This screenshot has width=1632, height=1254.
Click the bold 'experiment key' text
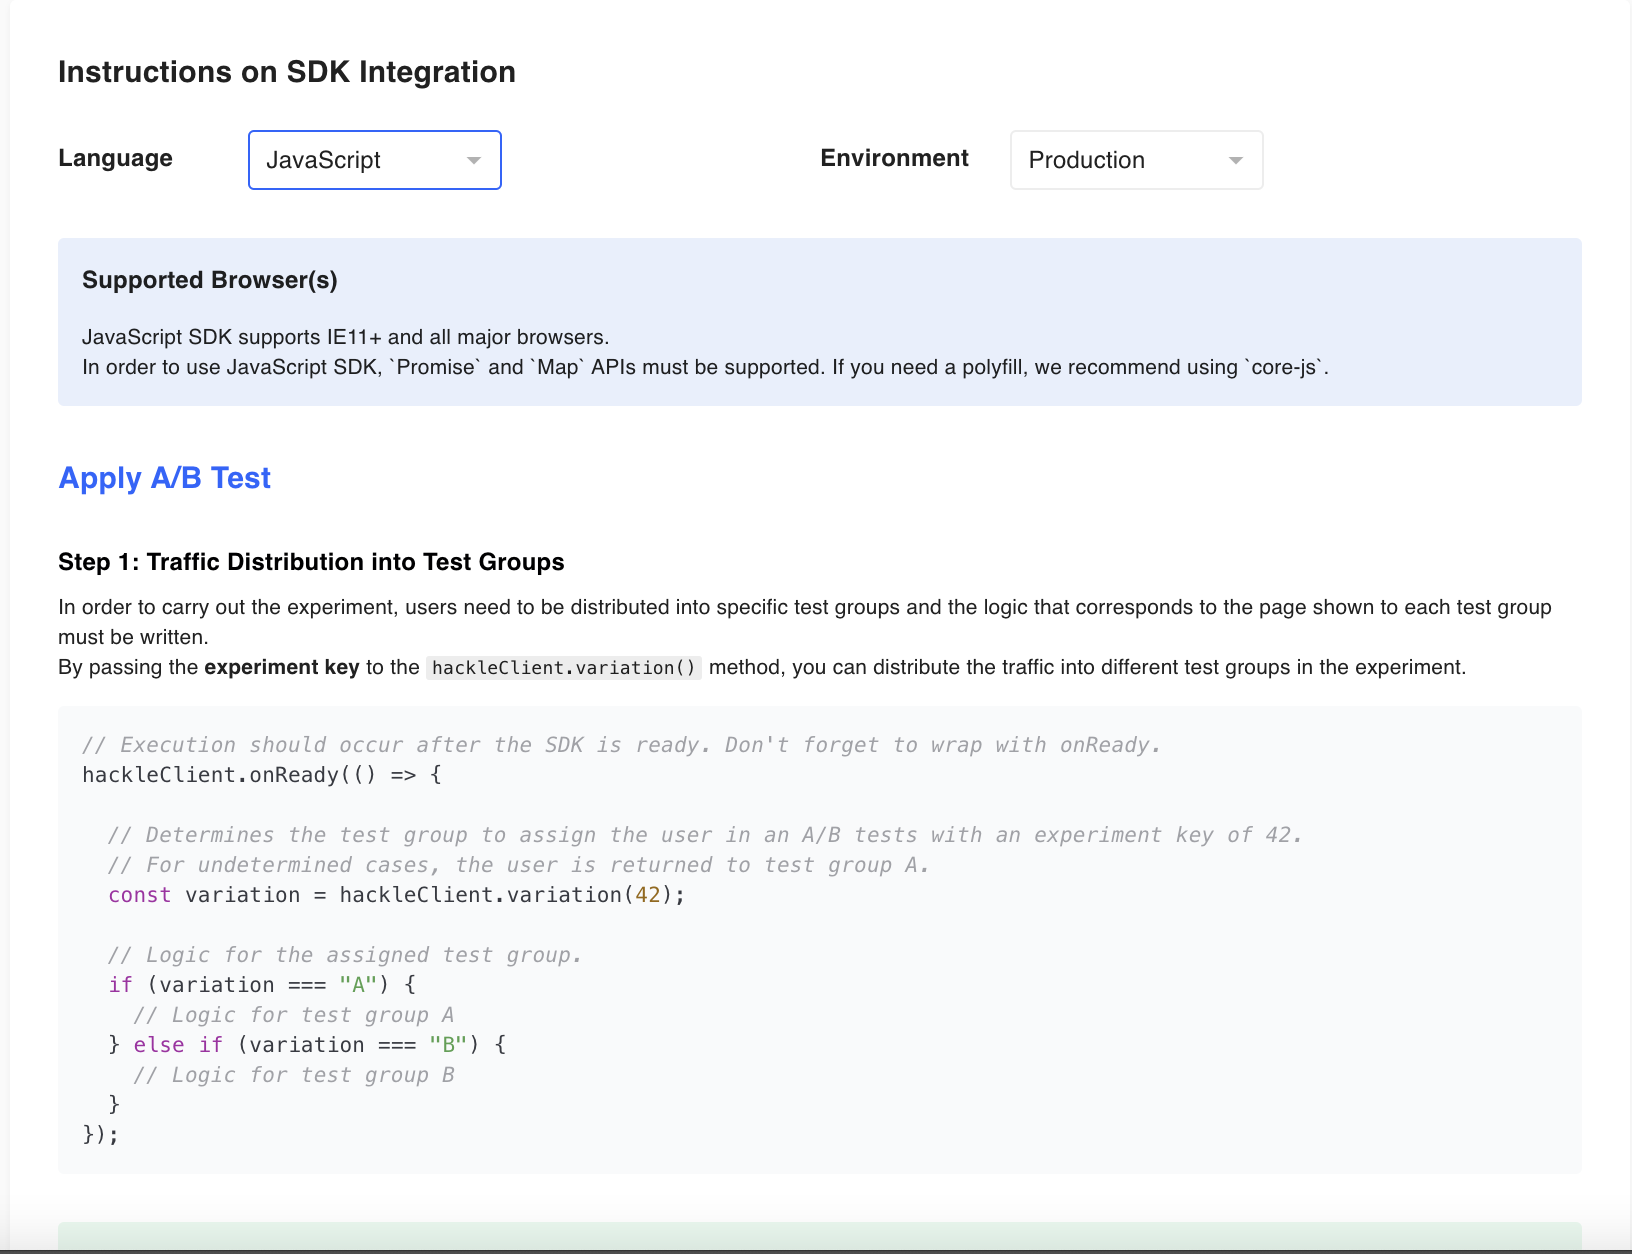[x=282, y=667]
